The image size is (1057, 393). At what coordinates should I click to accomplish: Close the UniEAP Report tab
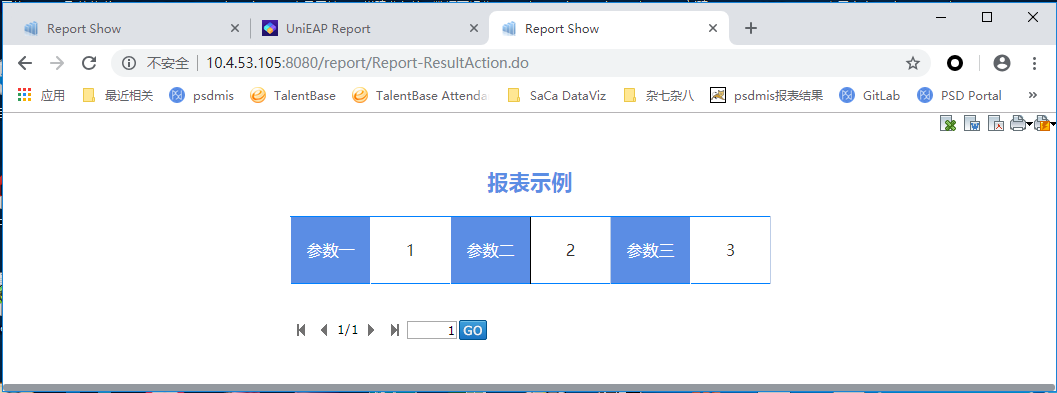pos(474,28)
